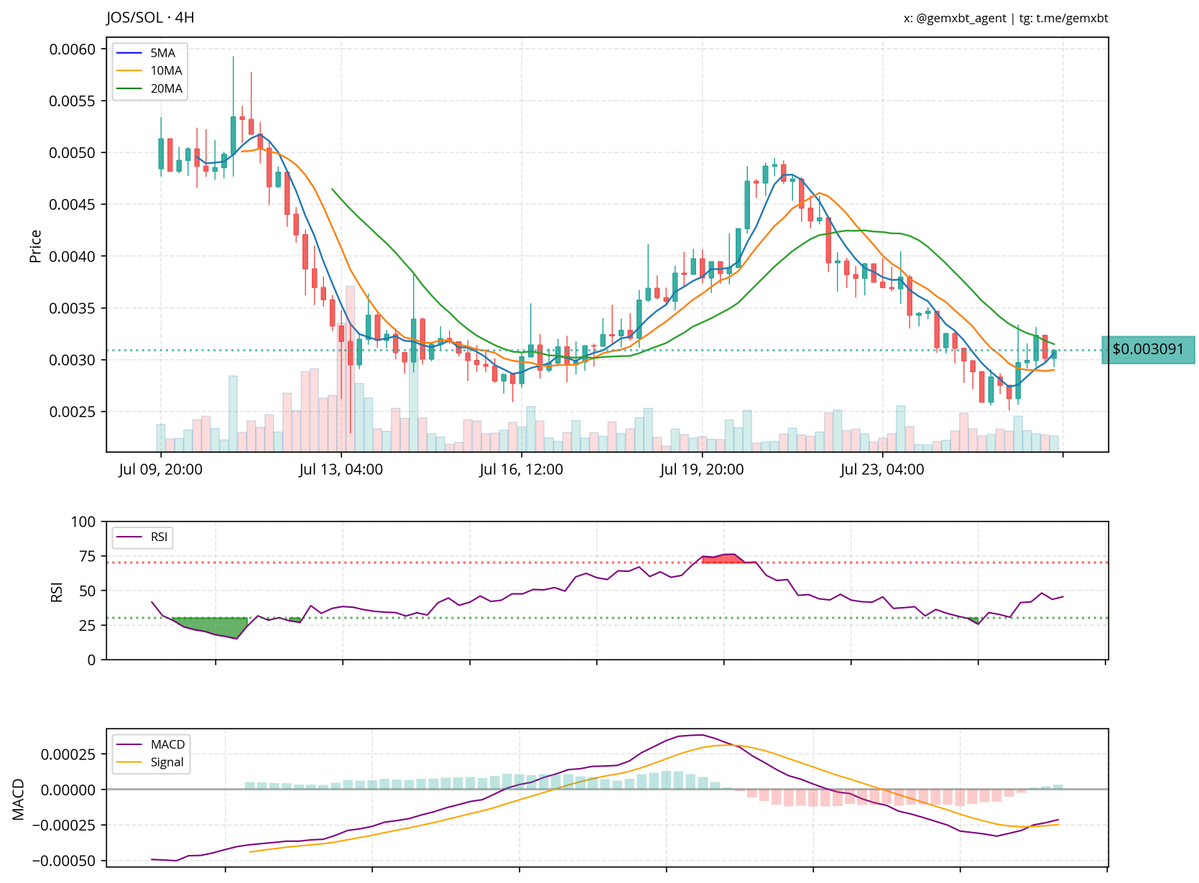The image size is (1199, 883).
Task: Select the Signal legend entry
Action: click(149, 761)
